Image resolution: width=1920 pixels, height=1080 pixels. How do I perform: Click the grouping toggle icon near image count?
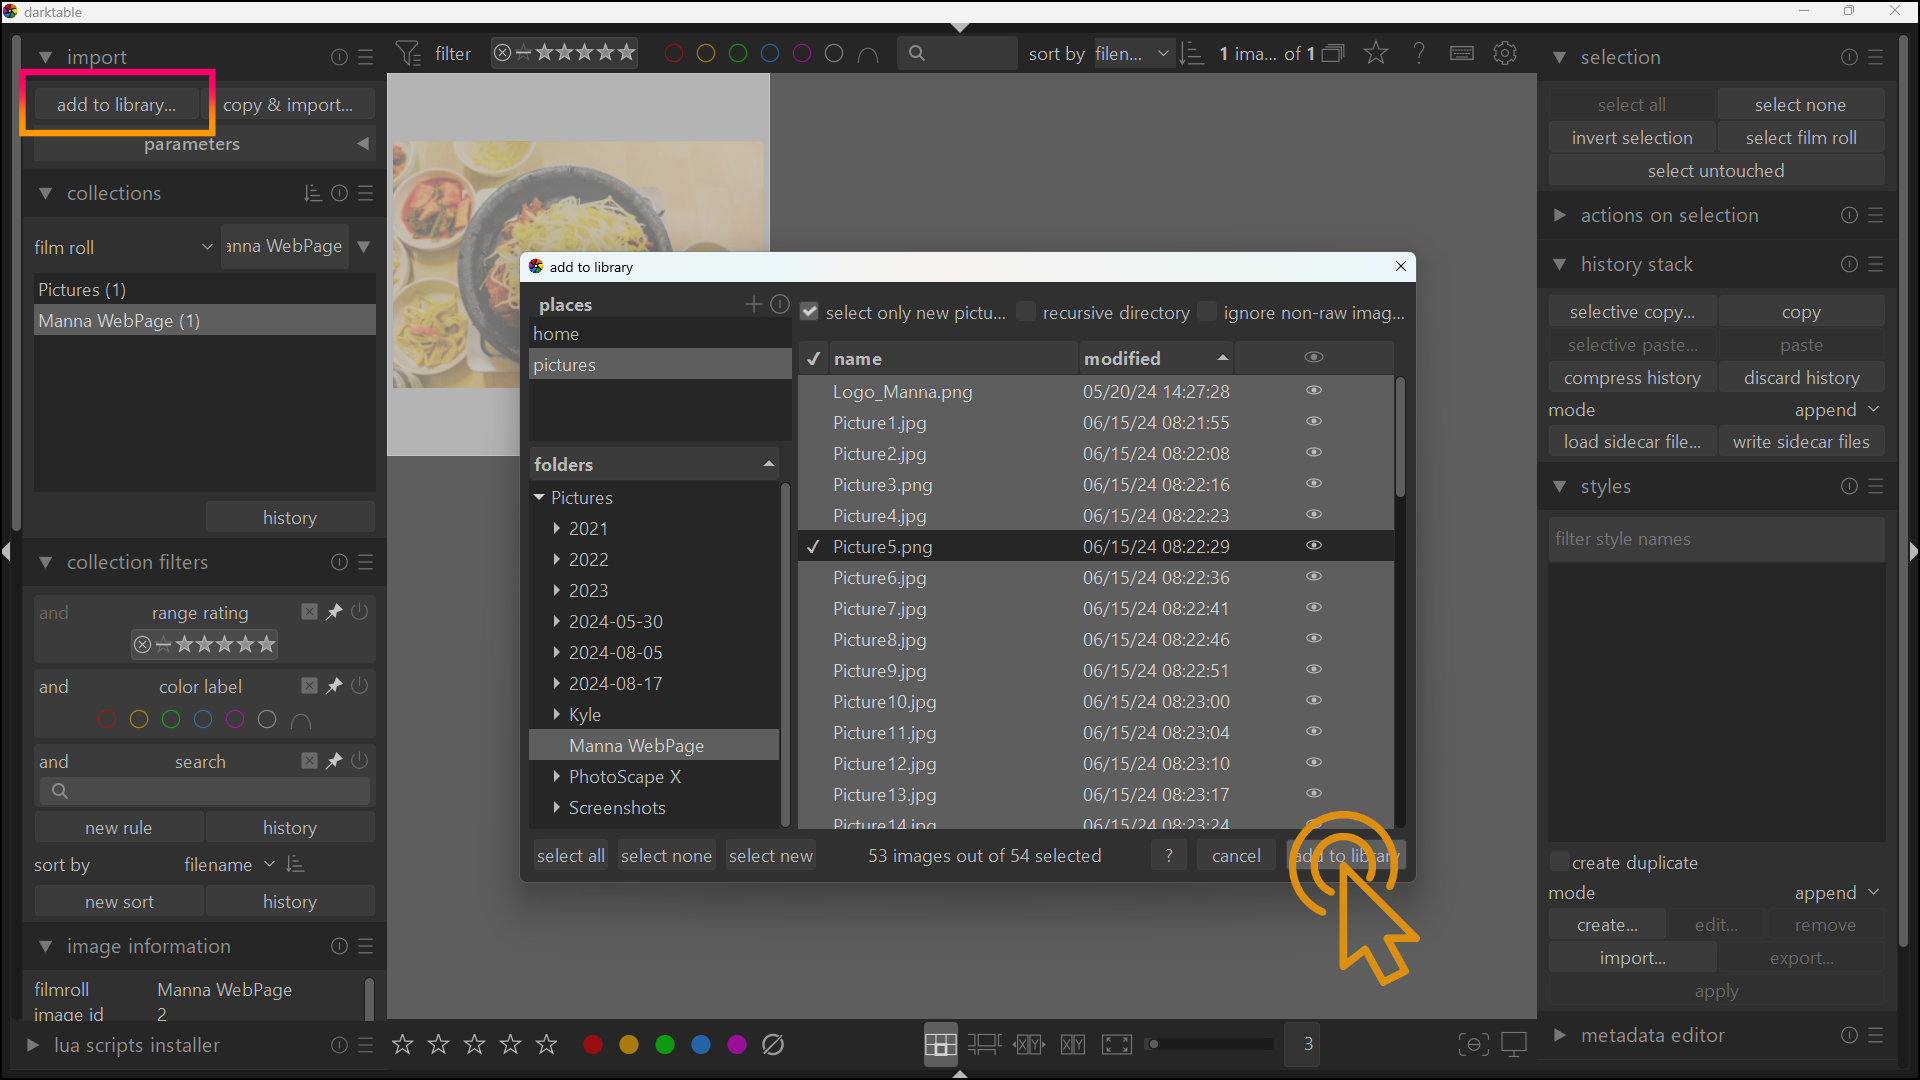(x=1333, y=53)
